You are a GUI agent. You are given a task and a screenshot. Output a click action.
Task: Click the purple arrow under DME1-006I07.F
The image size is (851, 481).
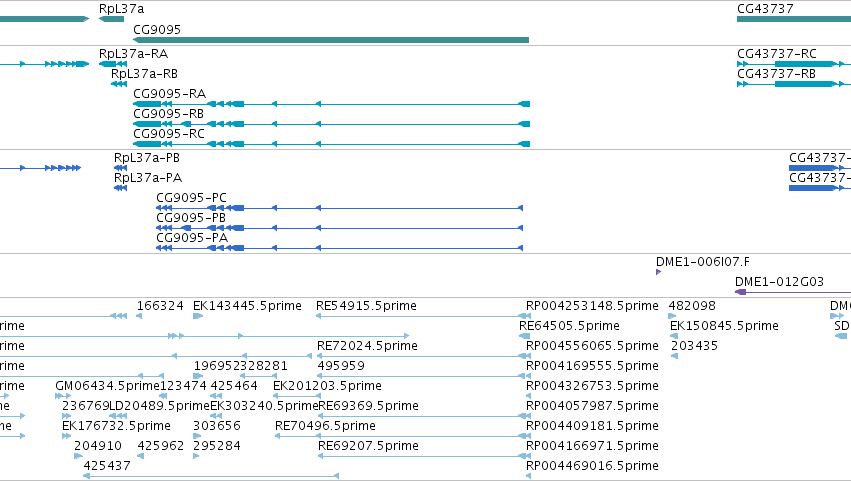pos(658,272)
